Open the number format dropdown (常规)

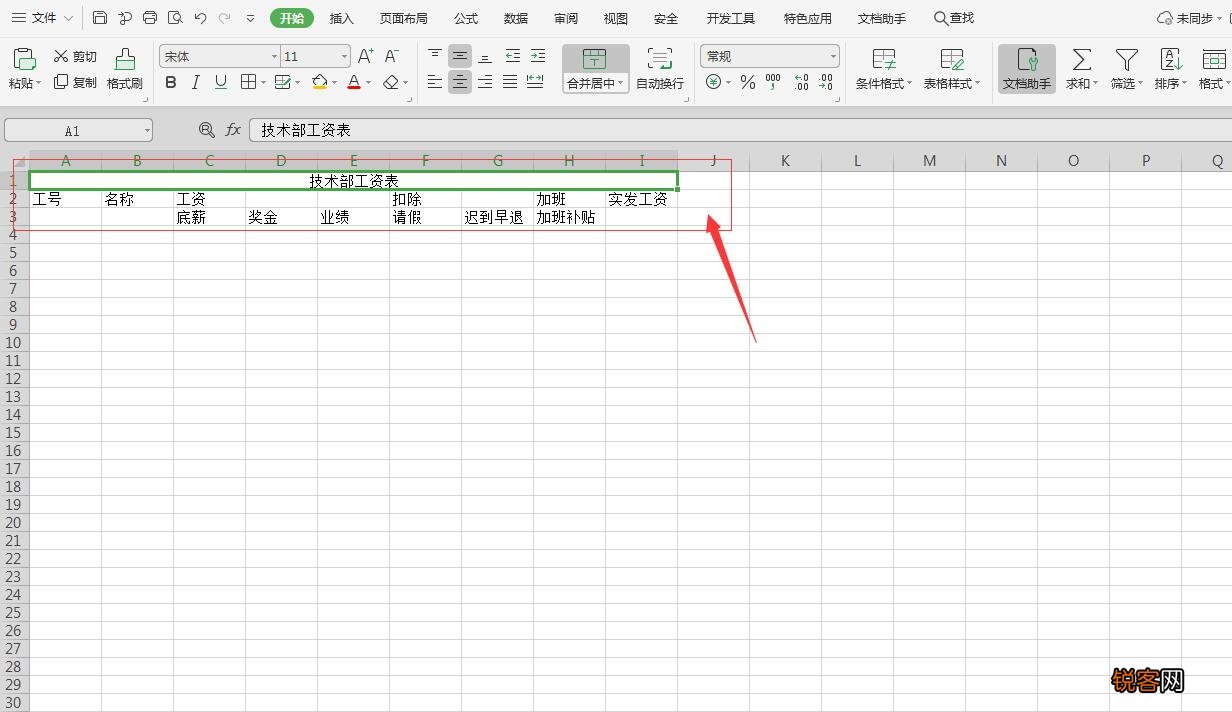pos(834,57)
